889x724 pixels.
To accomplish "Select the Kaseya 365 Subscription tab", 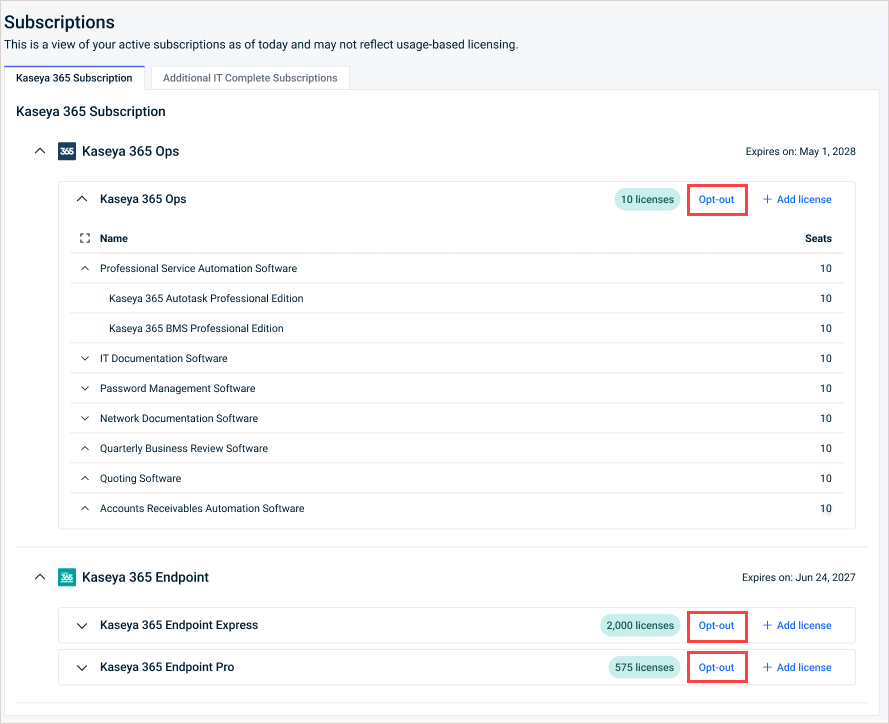I will pyautogui.click(x=74, y=78).
